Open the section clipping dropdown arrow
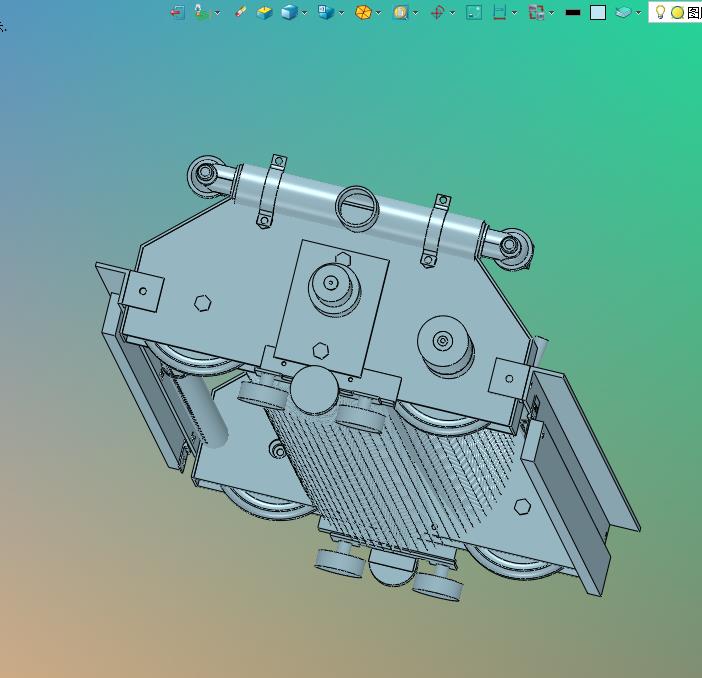The image size is (702, 678). pyautogui.click(x=514, y=13)
